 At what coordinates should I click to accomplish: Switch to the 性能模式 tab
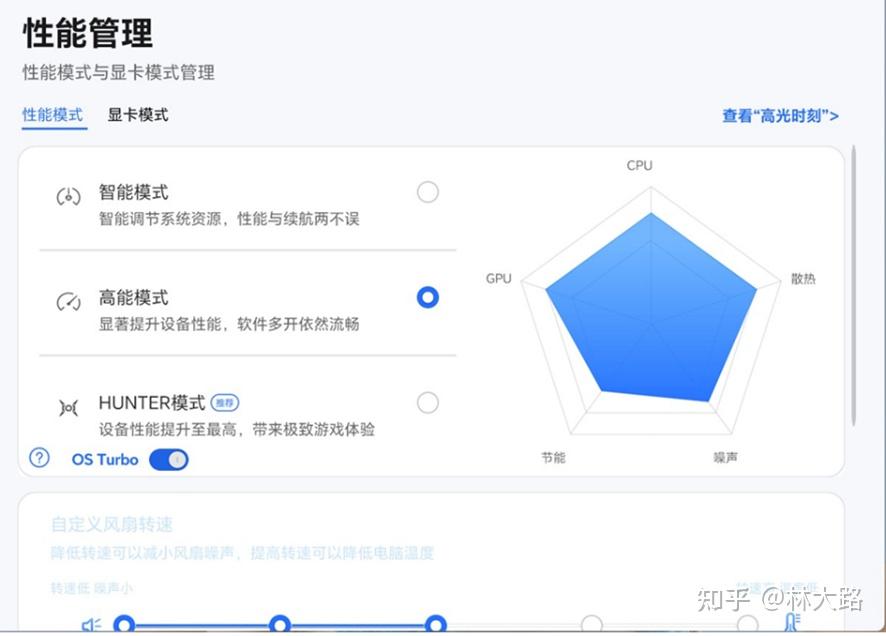click(x=53, y=115)
